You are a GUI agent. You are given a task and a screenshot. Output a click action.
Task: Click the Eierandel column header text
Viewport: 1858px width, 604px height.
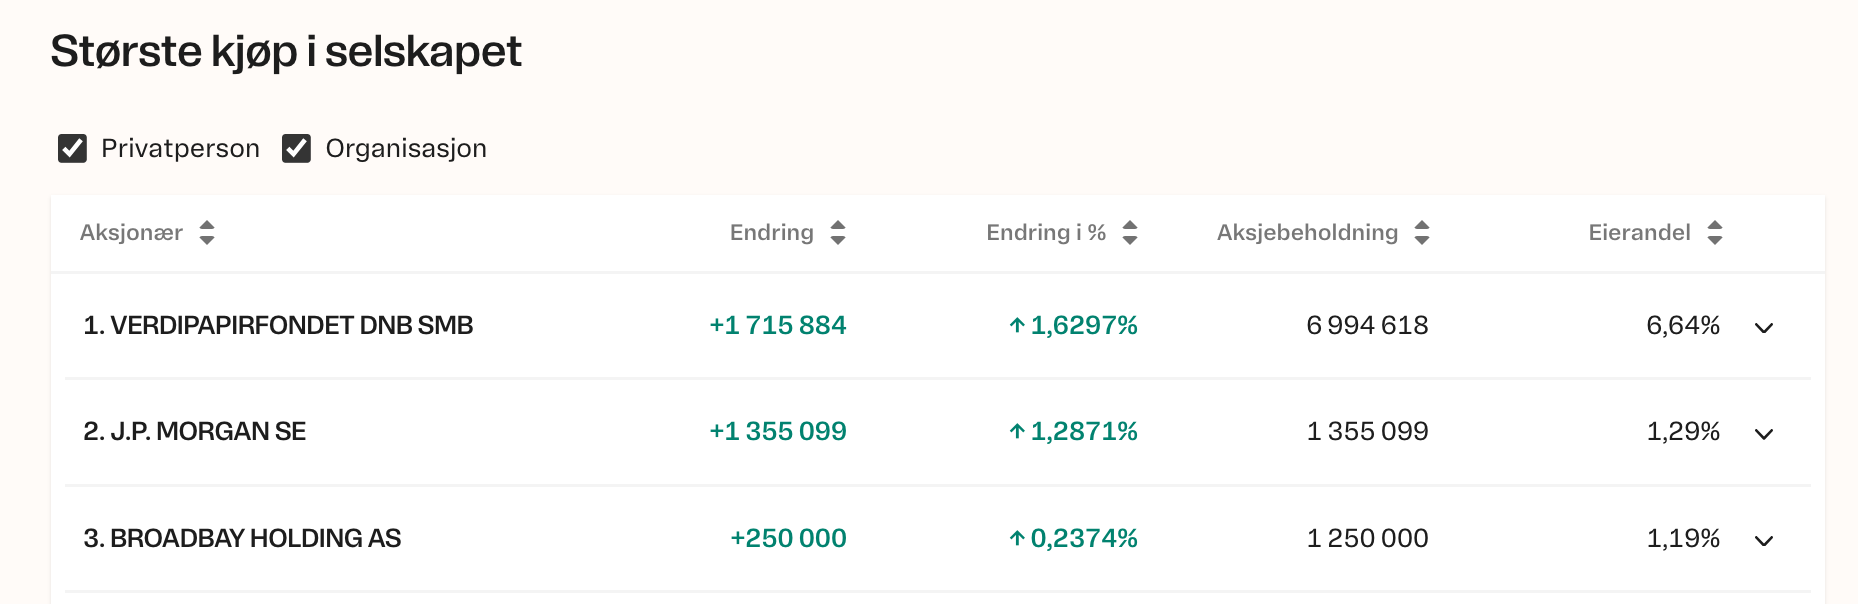1639,233
